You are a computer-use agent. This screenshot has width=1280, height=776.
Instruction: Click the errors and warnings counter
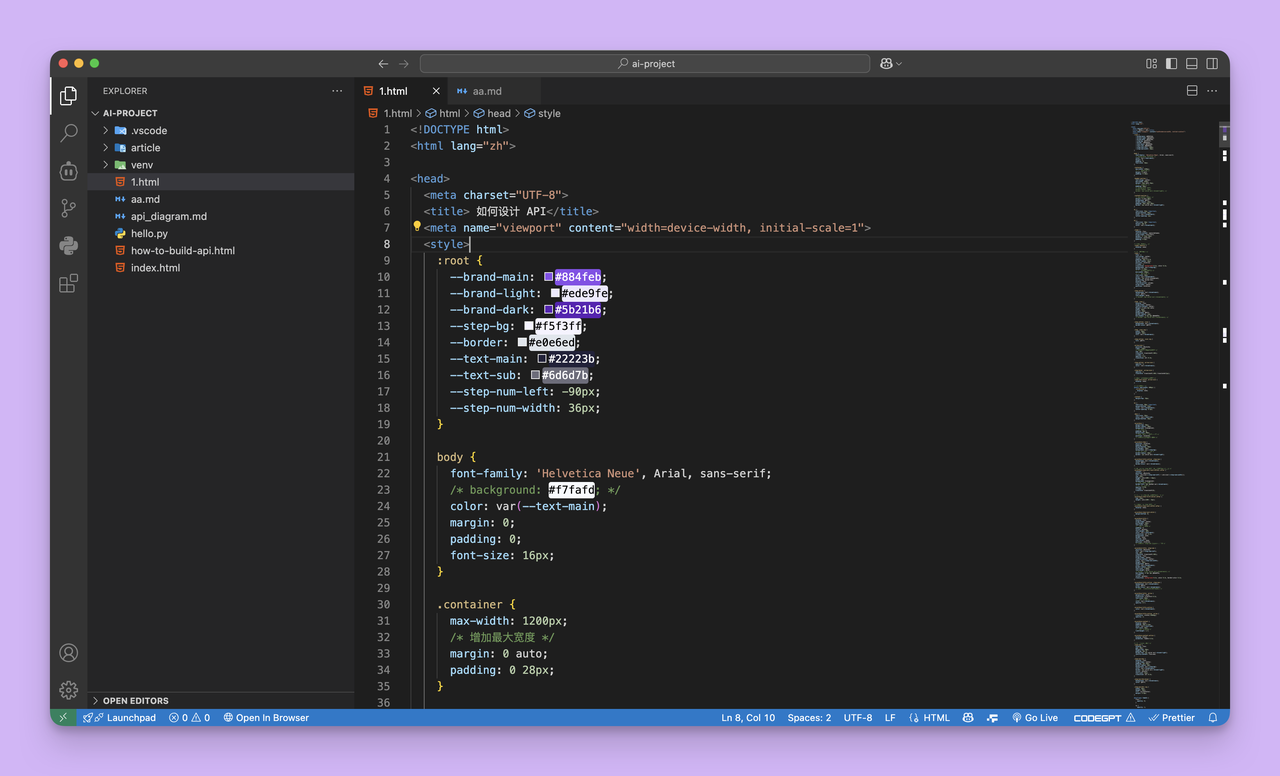pos(189,718)
